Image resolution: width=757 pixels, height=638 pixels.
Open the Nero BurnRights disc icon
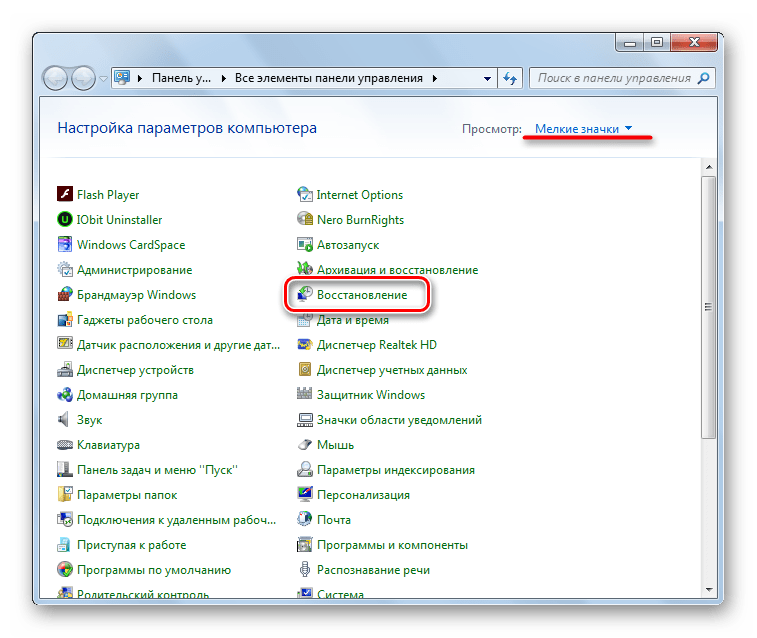tap(305, 219)
